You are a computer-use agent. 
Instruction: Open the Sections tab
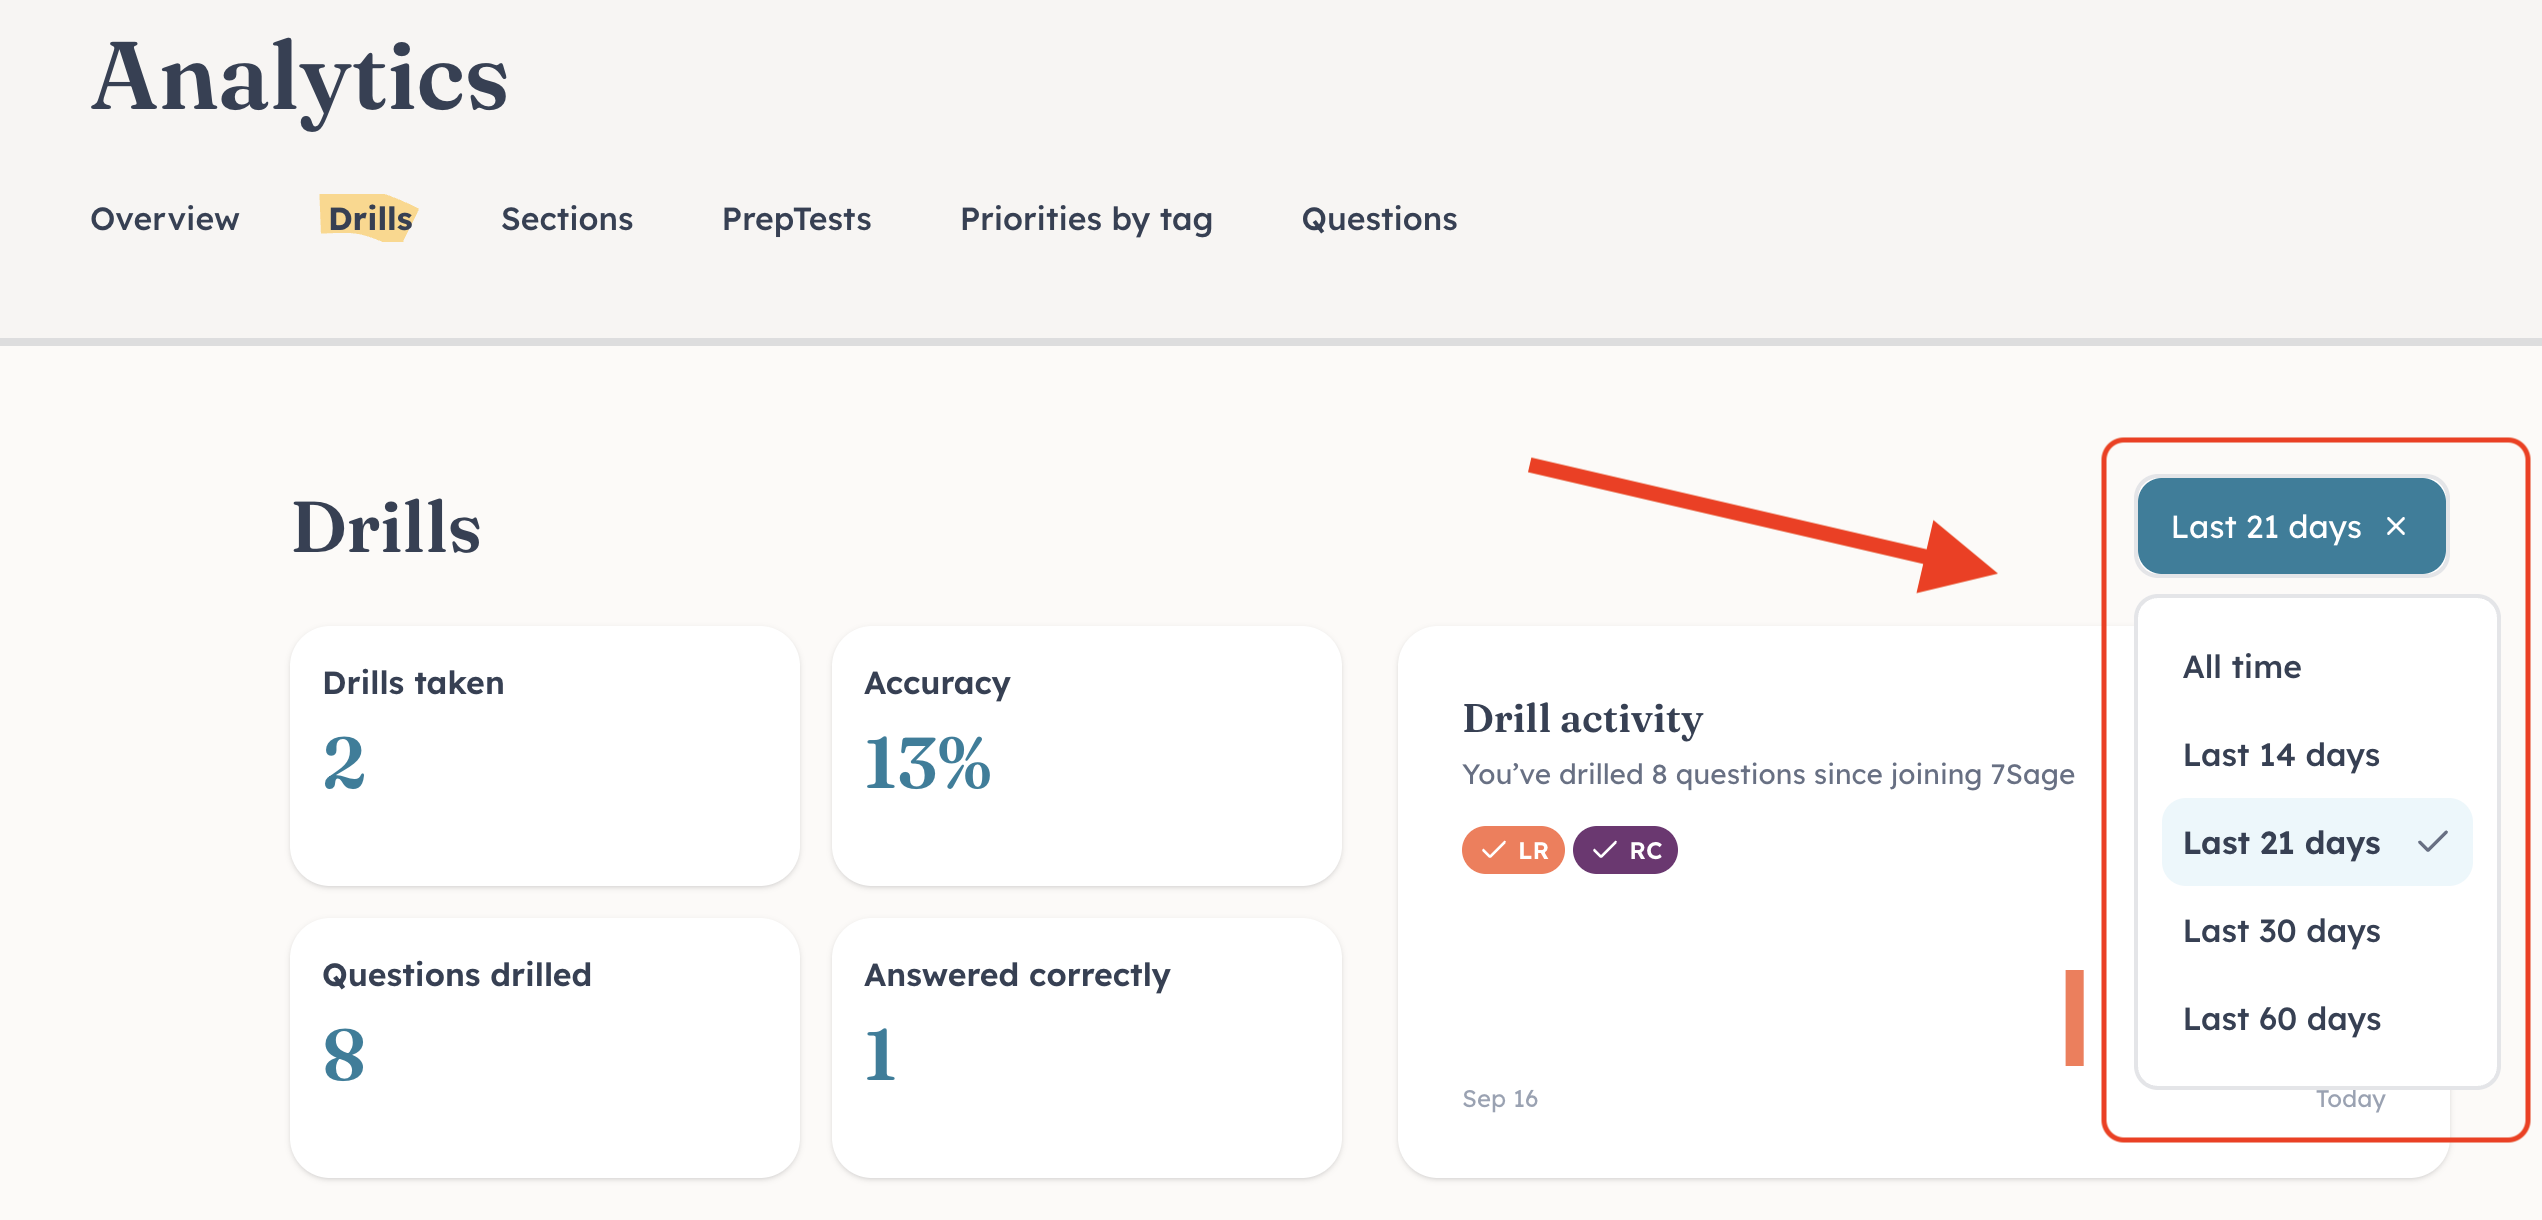567,219
